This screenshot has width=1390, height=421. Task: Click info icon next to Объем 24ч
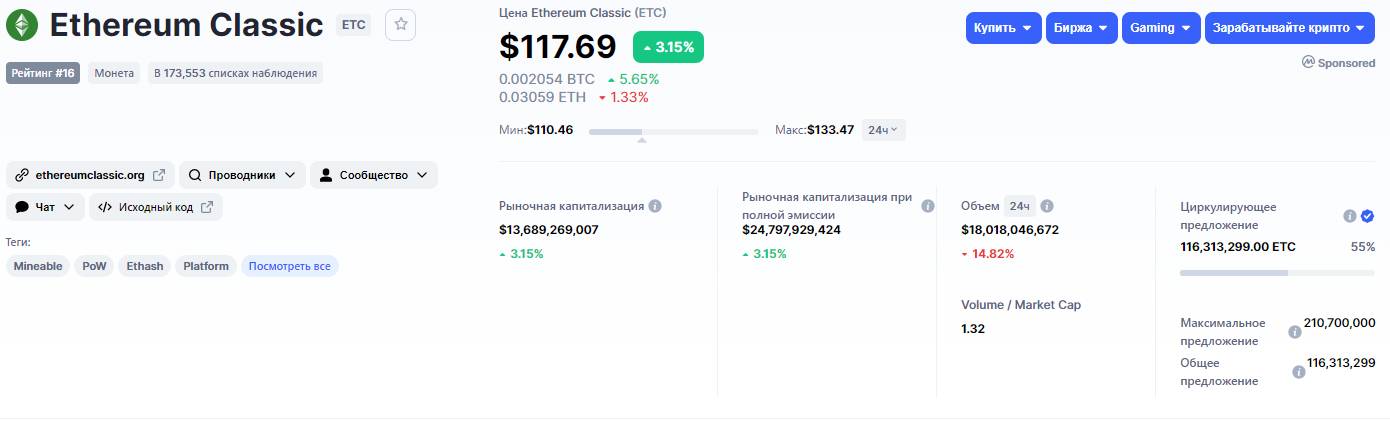tap(1047, 206)
